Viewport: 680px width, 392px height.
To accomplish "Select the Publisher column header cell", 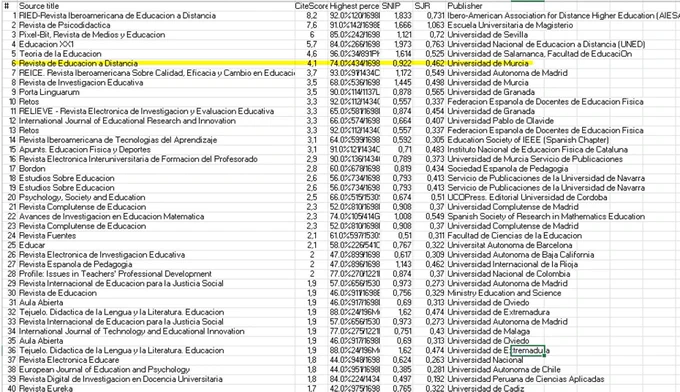I will [x=465, y=6].
